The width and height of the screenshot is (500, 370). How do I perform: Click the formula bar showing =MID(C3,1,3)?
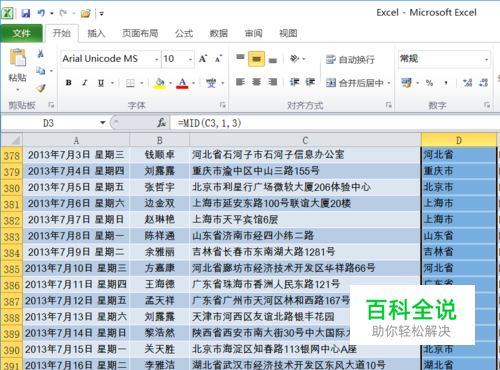click(x=334, y=123)
